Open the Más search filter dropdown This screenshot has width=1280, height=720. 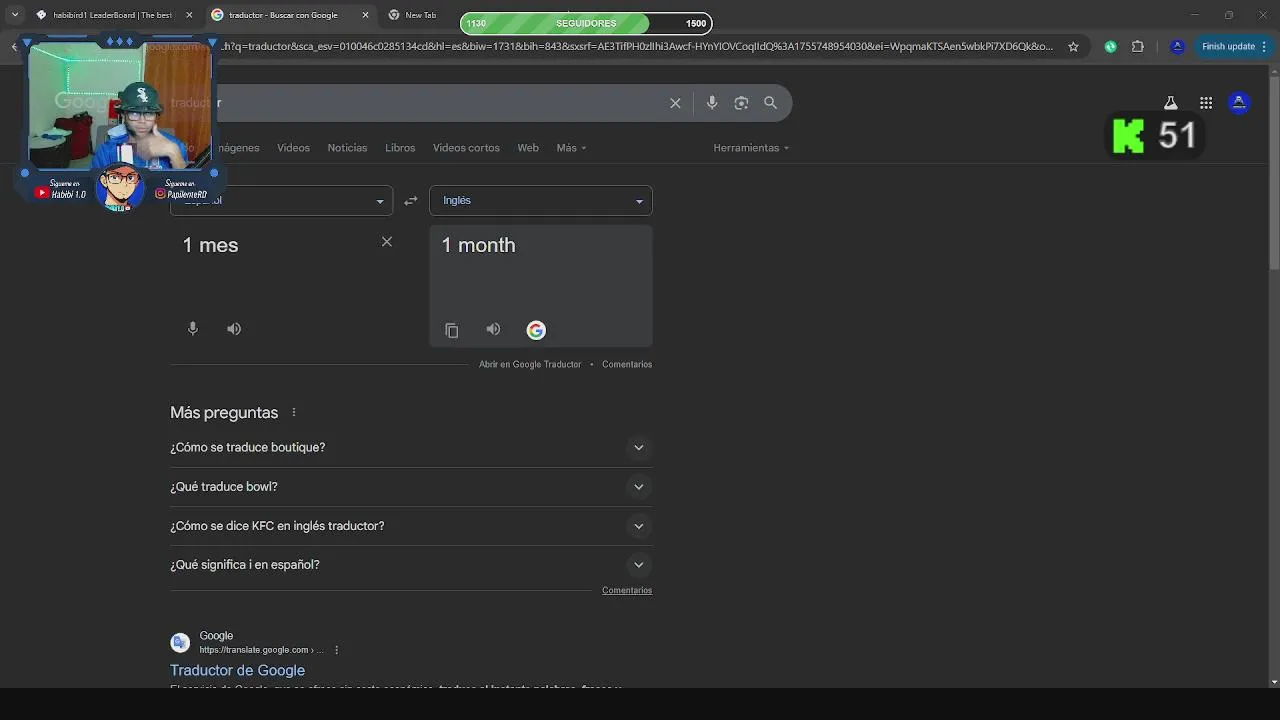pyautogui.click(x=571, y=148)
